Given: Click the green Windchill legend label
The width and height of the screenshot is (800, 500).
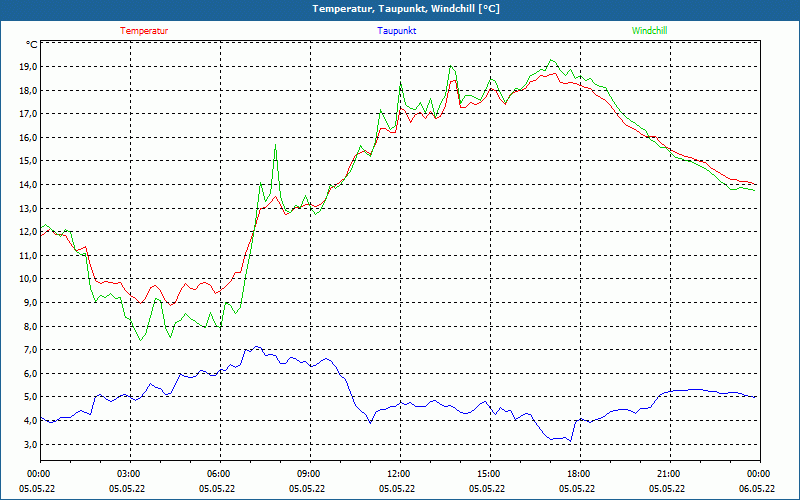Looking at the screenshot, I should [649, 31].
